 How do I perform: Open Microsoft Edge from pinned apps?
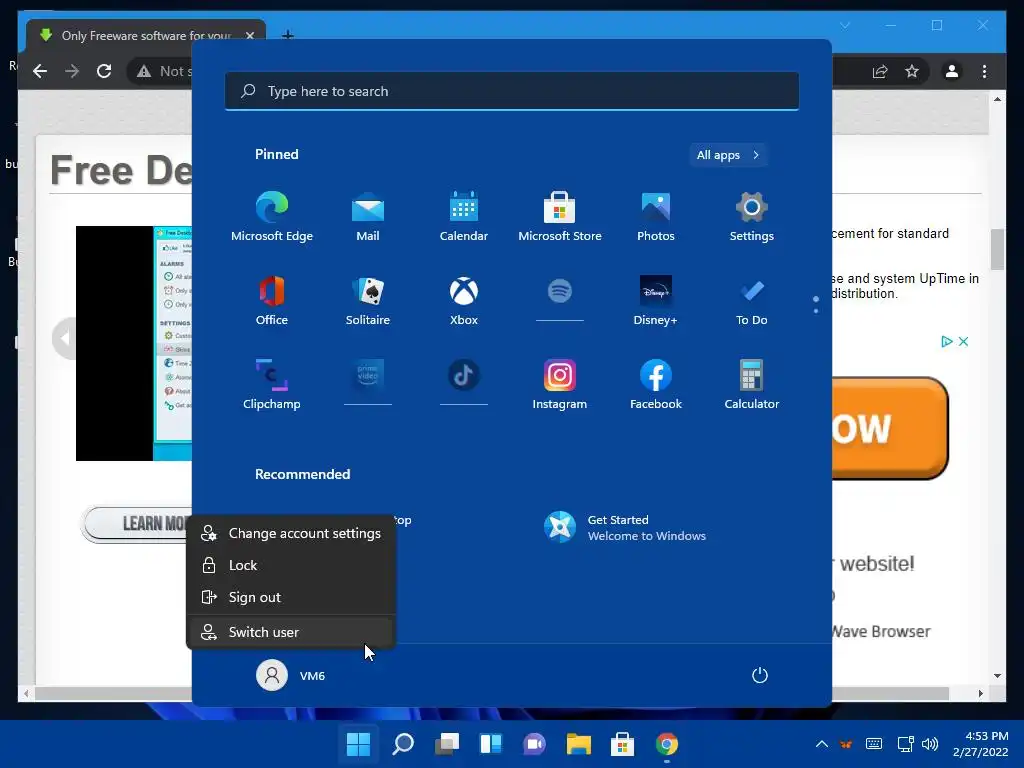click(272, 217)
